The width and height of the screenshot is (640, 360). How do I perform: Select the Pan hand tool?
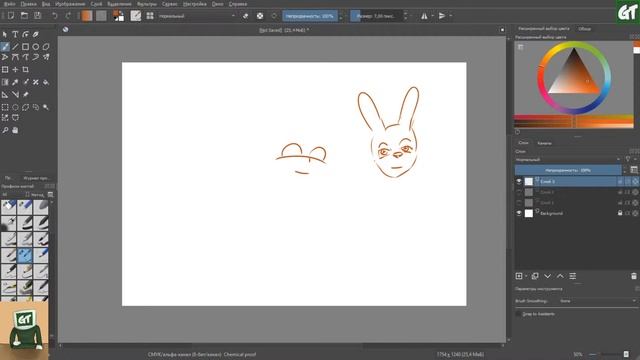[x=15, y=130]
